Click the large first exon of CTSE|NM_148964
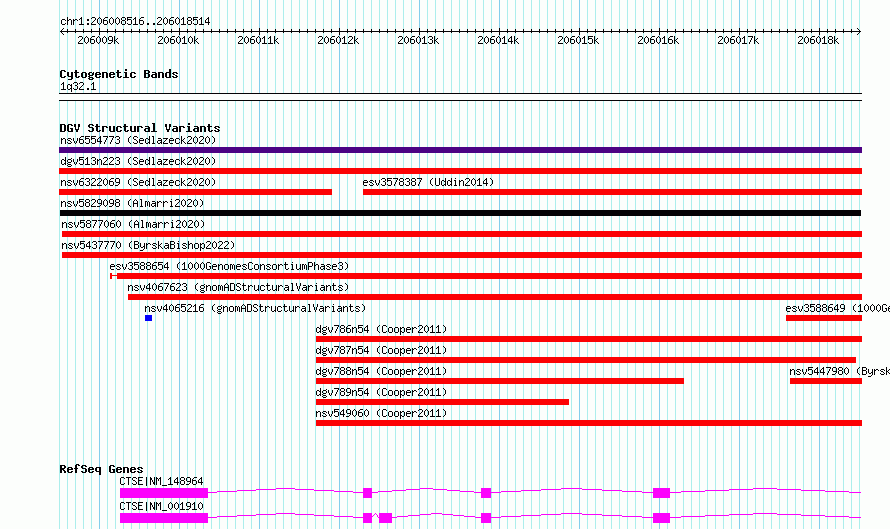 [x=164, y=493]
